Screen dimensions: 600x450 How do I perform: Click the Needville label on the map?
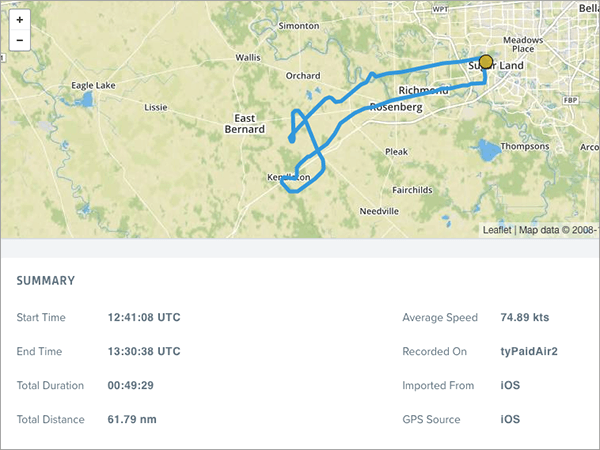point(379,211)
